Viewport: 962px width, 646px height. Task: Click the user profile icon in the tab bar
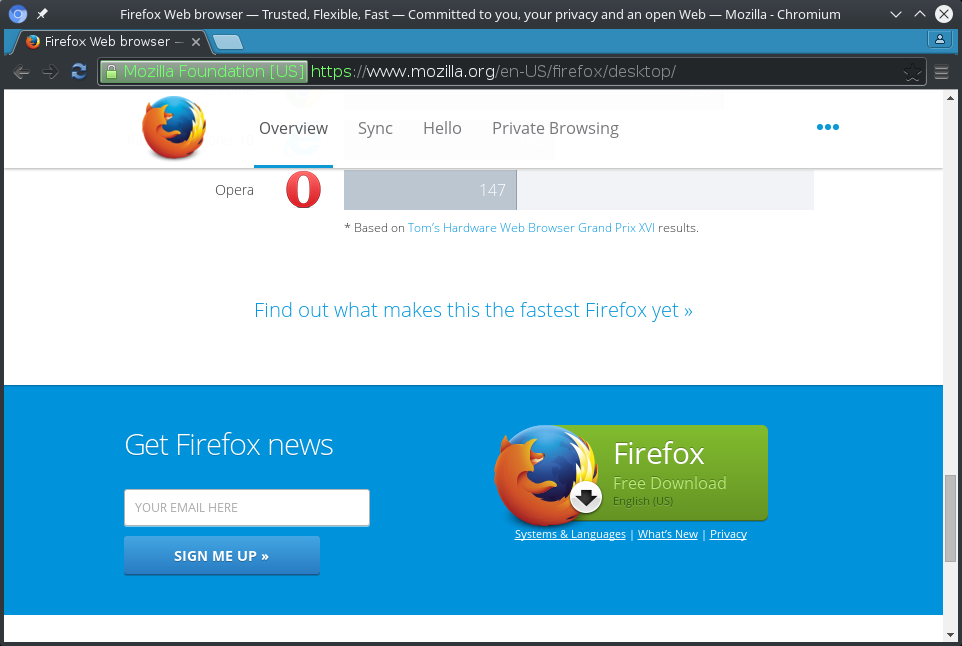pos(939,39)
